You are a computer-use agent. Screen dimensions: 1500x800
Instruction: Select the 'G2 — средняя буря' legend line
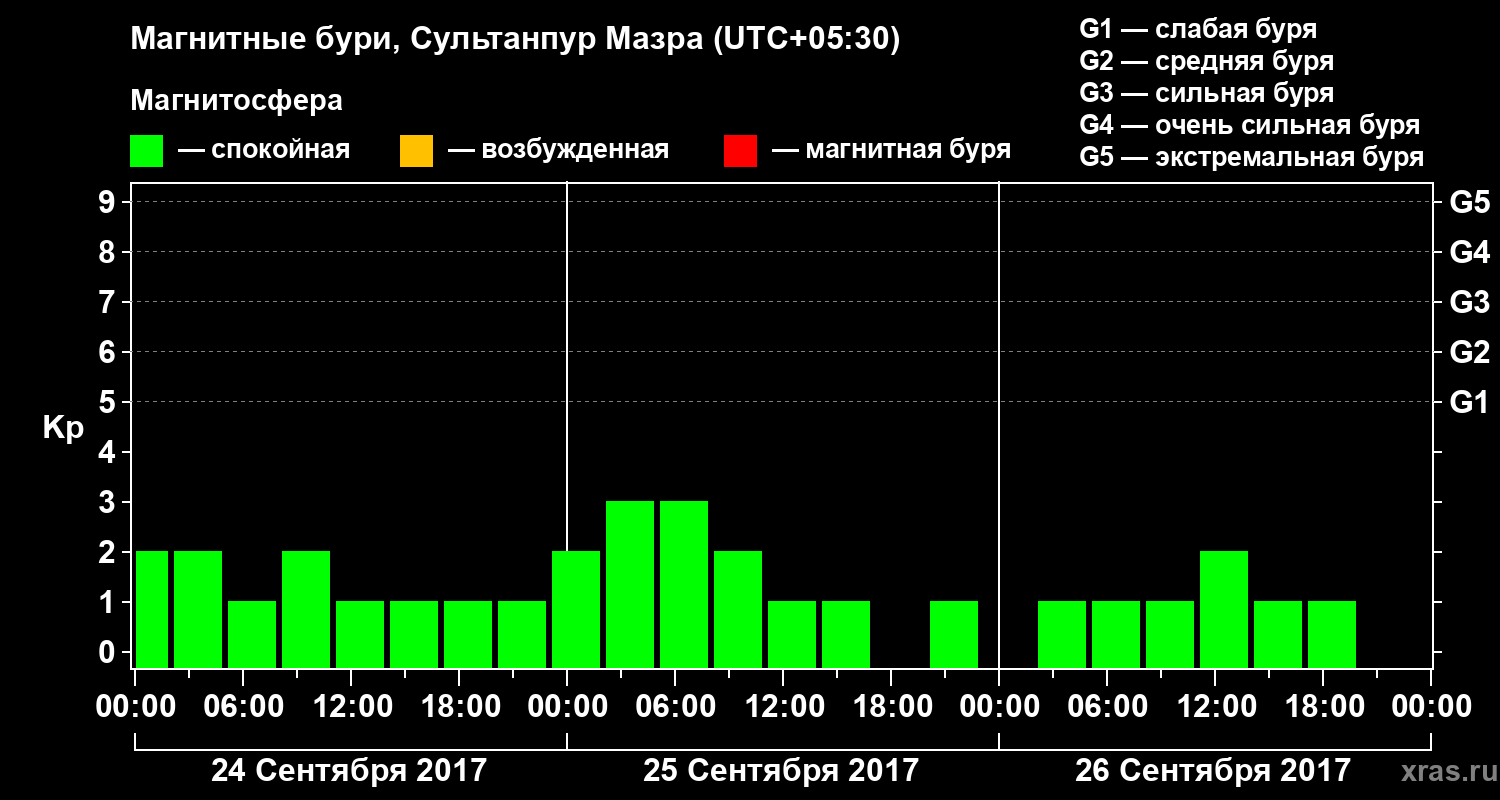(1207, 61)
